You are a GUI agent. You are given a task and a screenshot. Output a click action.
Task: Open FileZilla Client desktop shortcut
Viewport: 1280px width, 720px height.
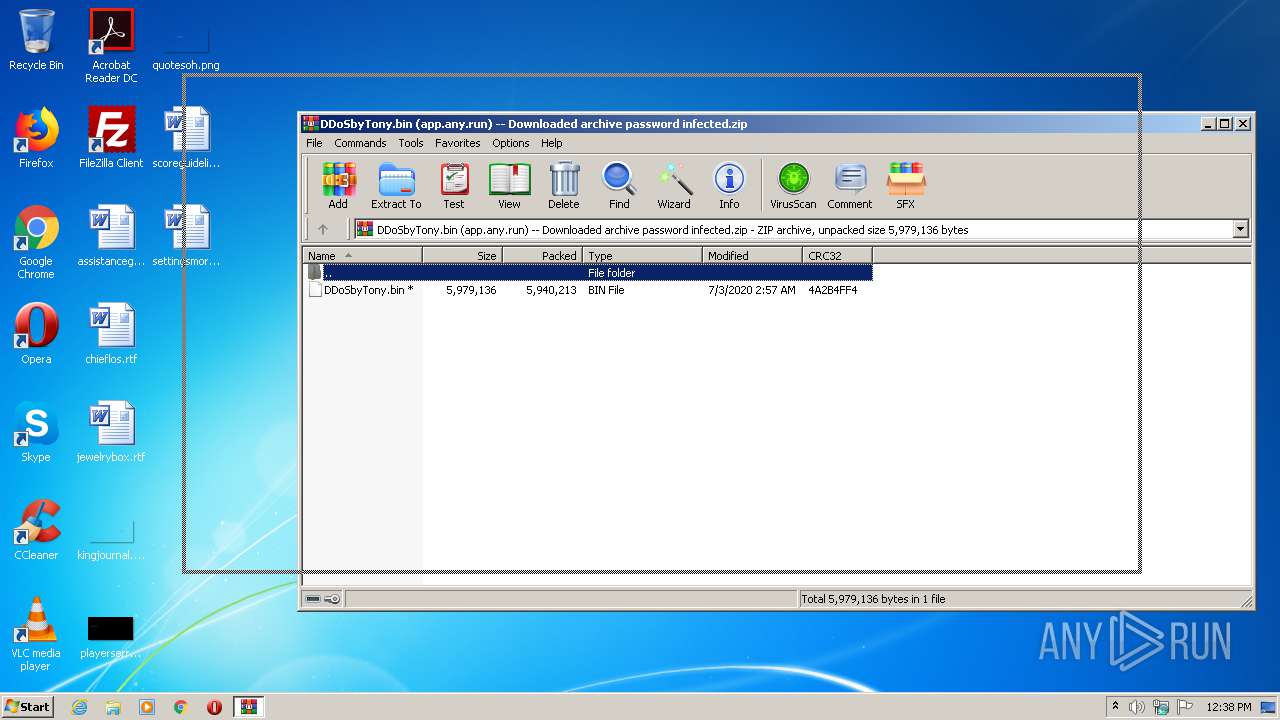click(x=111, y=138)
